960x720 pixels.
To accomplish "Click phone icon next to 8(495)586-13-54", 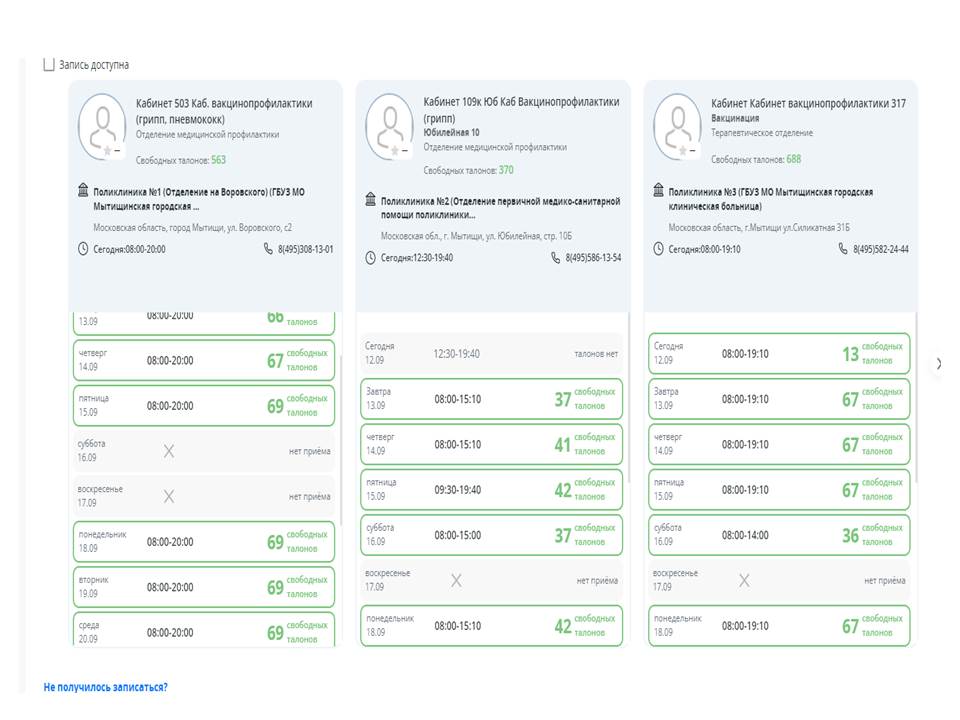I will tap(555, 257).
